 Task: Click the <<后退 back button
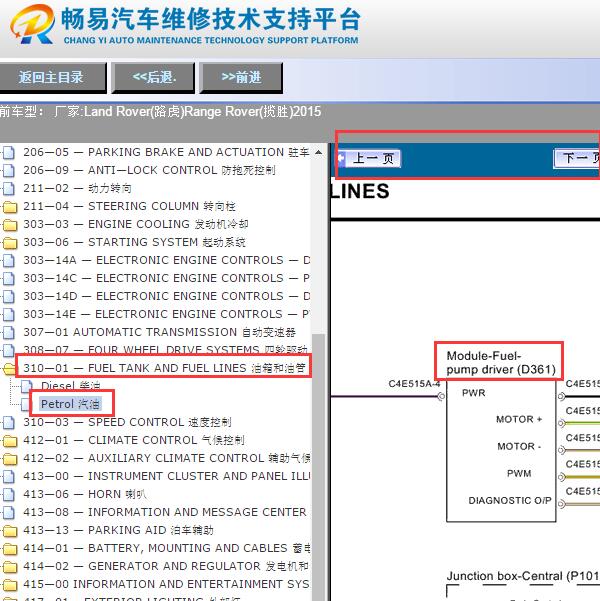click(153, 77)
